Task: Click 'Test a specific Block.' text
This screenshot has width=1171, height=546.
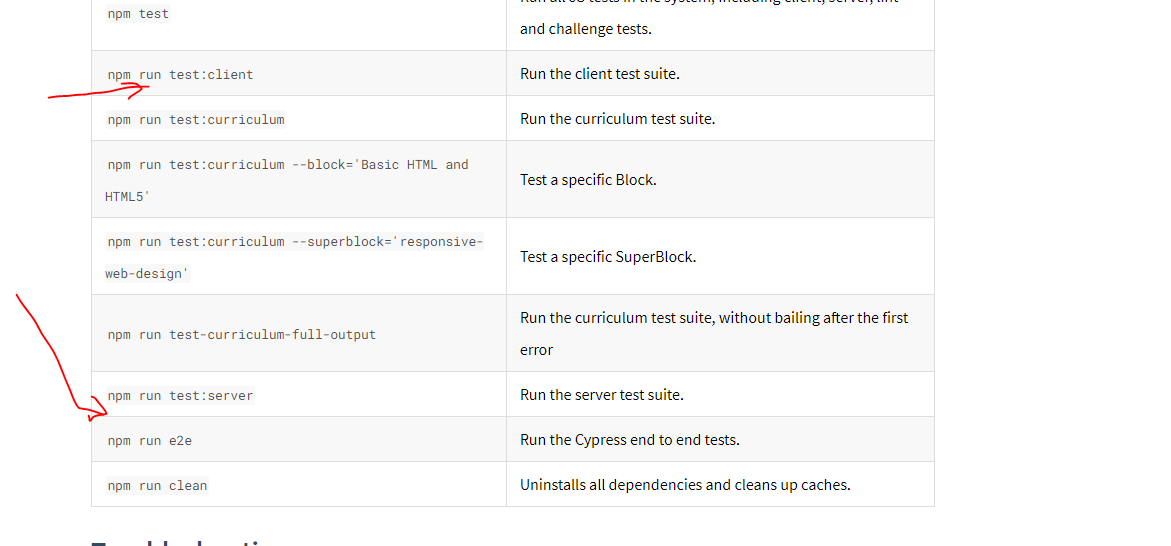Action: 588,180
